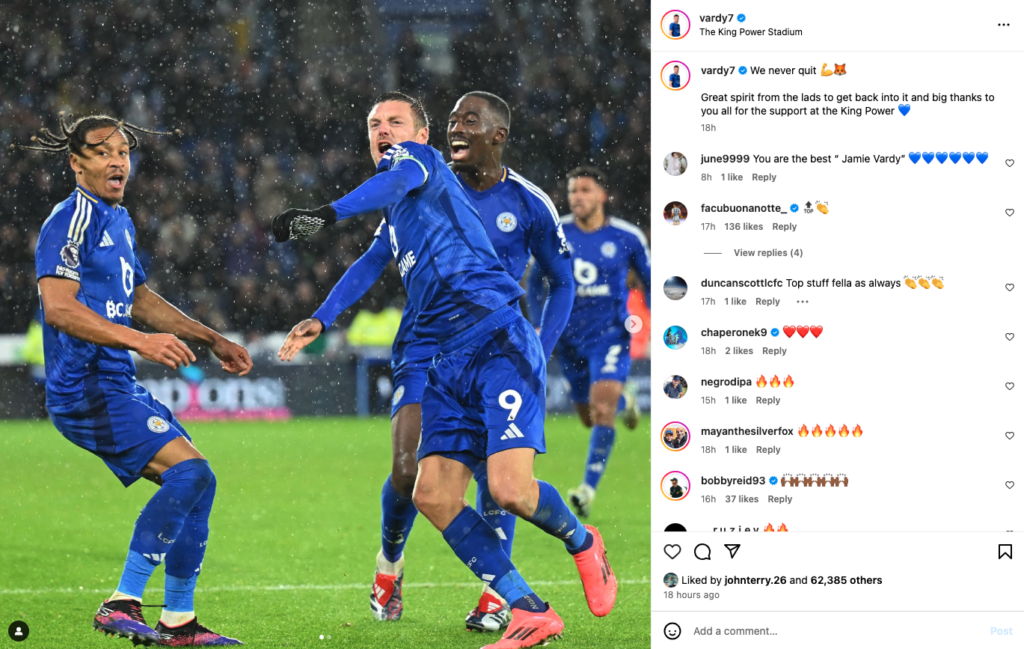Image resolution: width=1024 pixels, height=649 pixels.
Task: Show tagged people icon on photo
Action: pos(18,631)
